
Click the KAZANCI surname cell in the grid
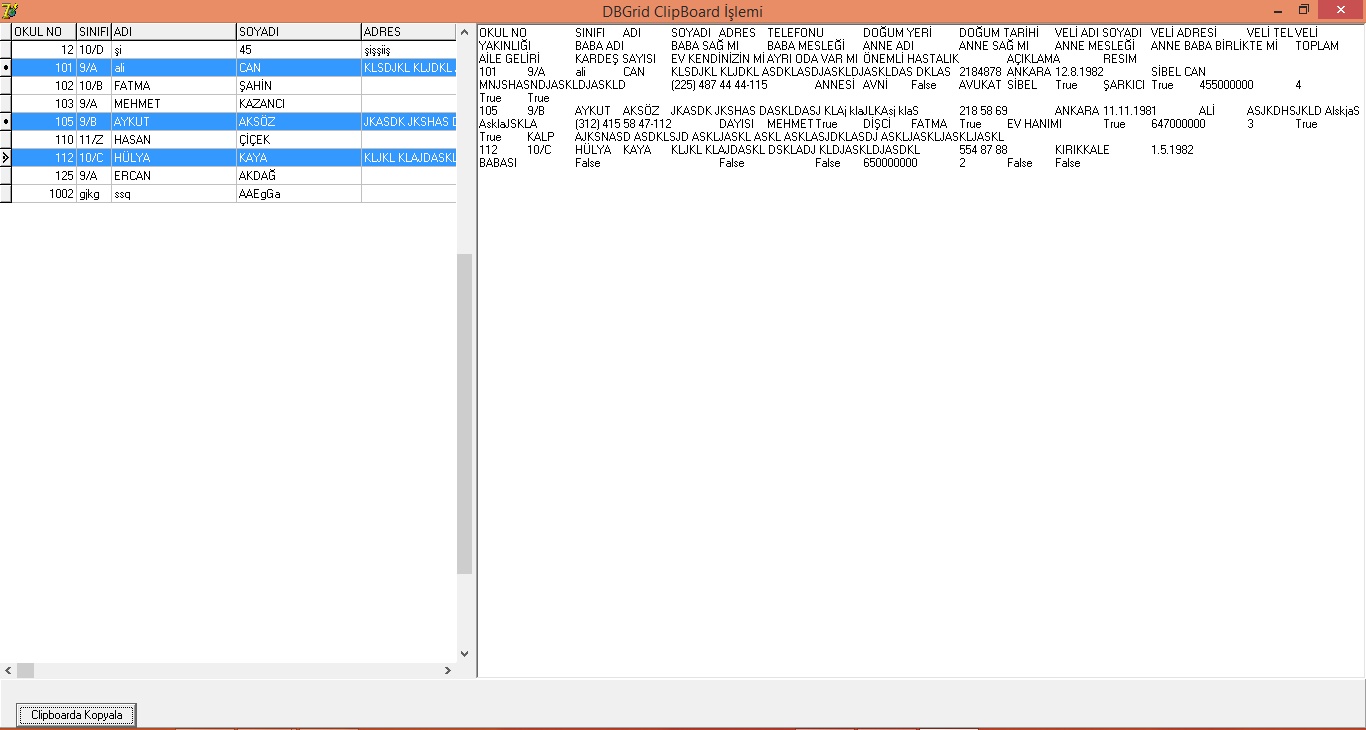coord(299,104)
